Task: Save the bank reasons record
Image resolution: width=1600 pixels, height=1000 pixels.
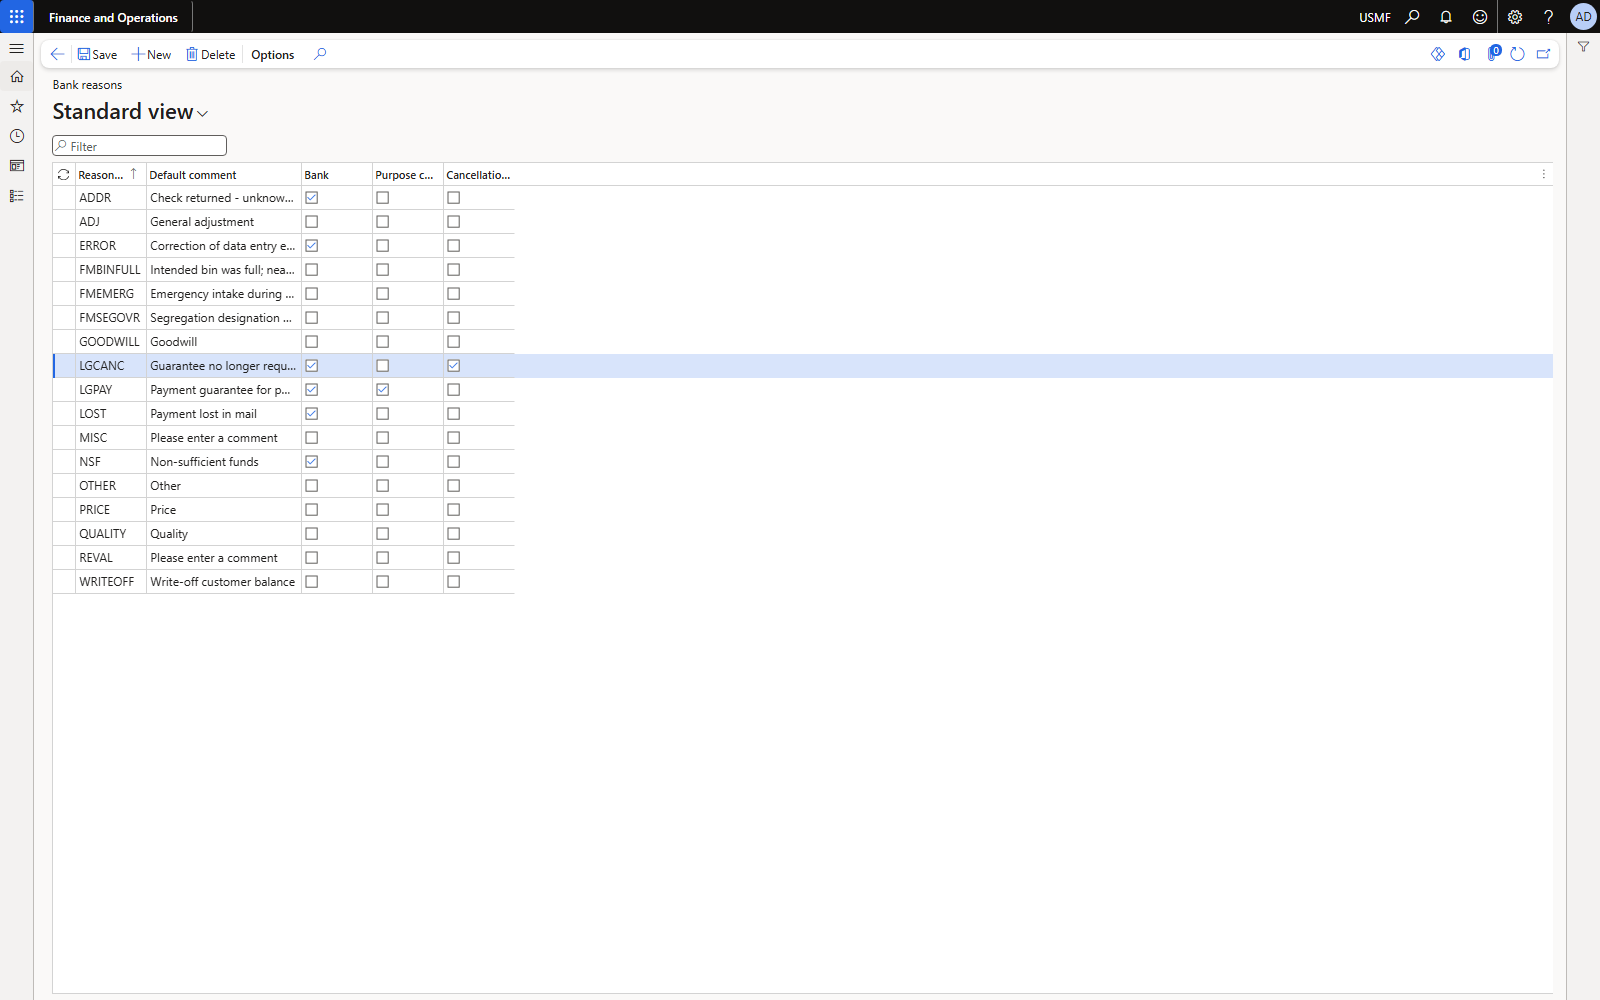Action: pyautogui.click(x=97, y=54)
